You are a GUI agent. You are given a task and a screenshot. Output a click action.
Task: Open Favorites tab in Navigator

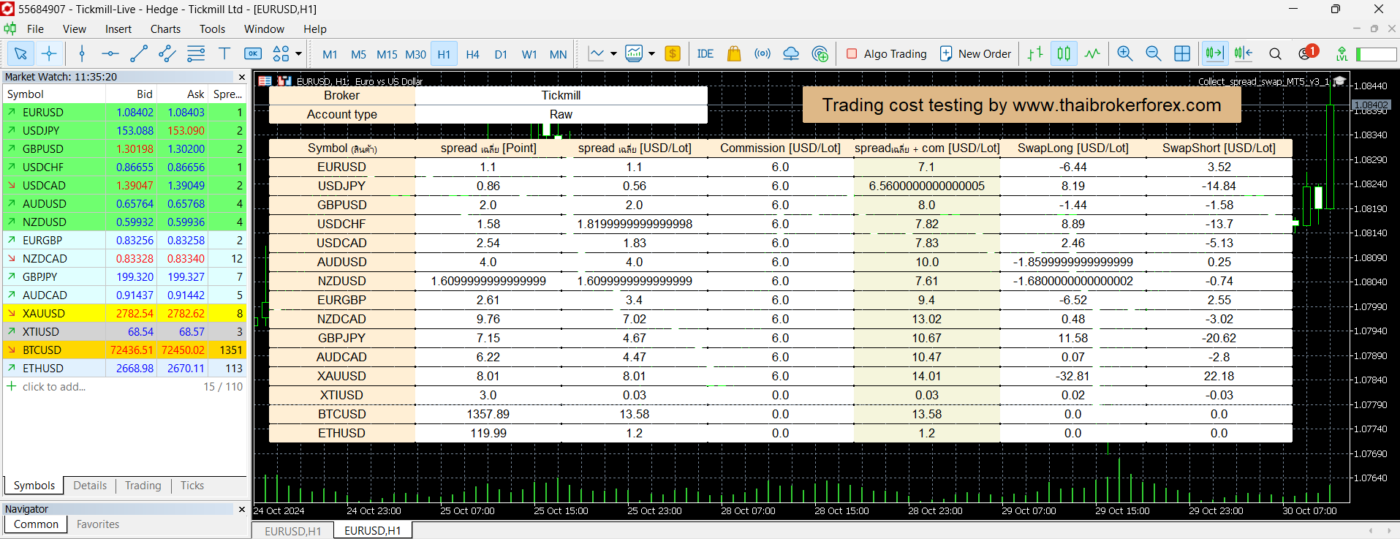[x=98, y=524]
